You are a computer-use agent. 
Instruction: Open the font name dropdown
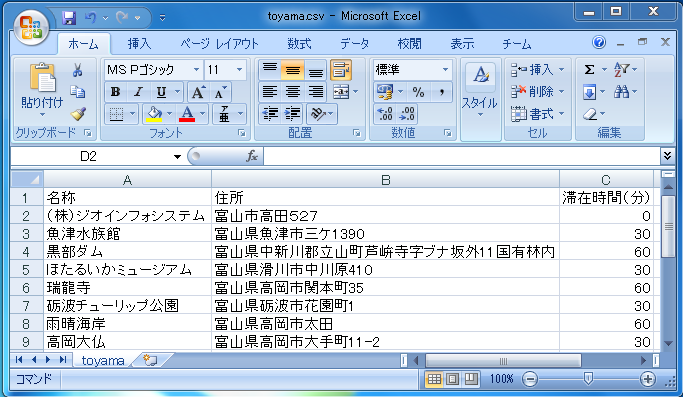(196, 70)
